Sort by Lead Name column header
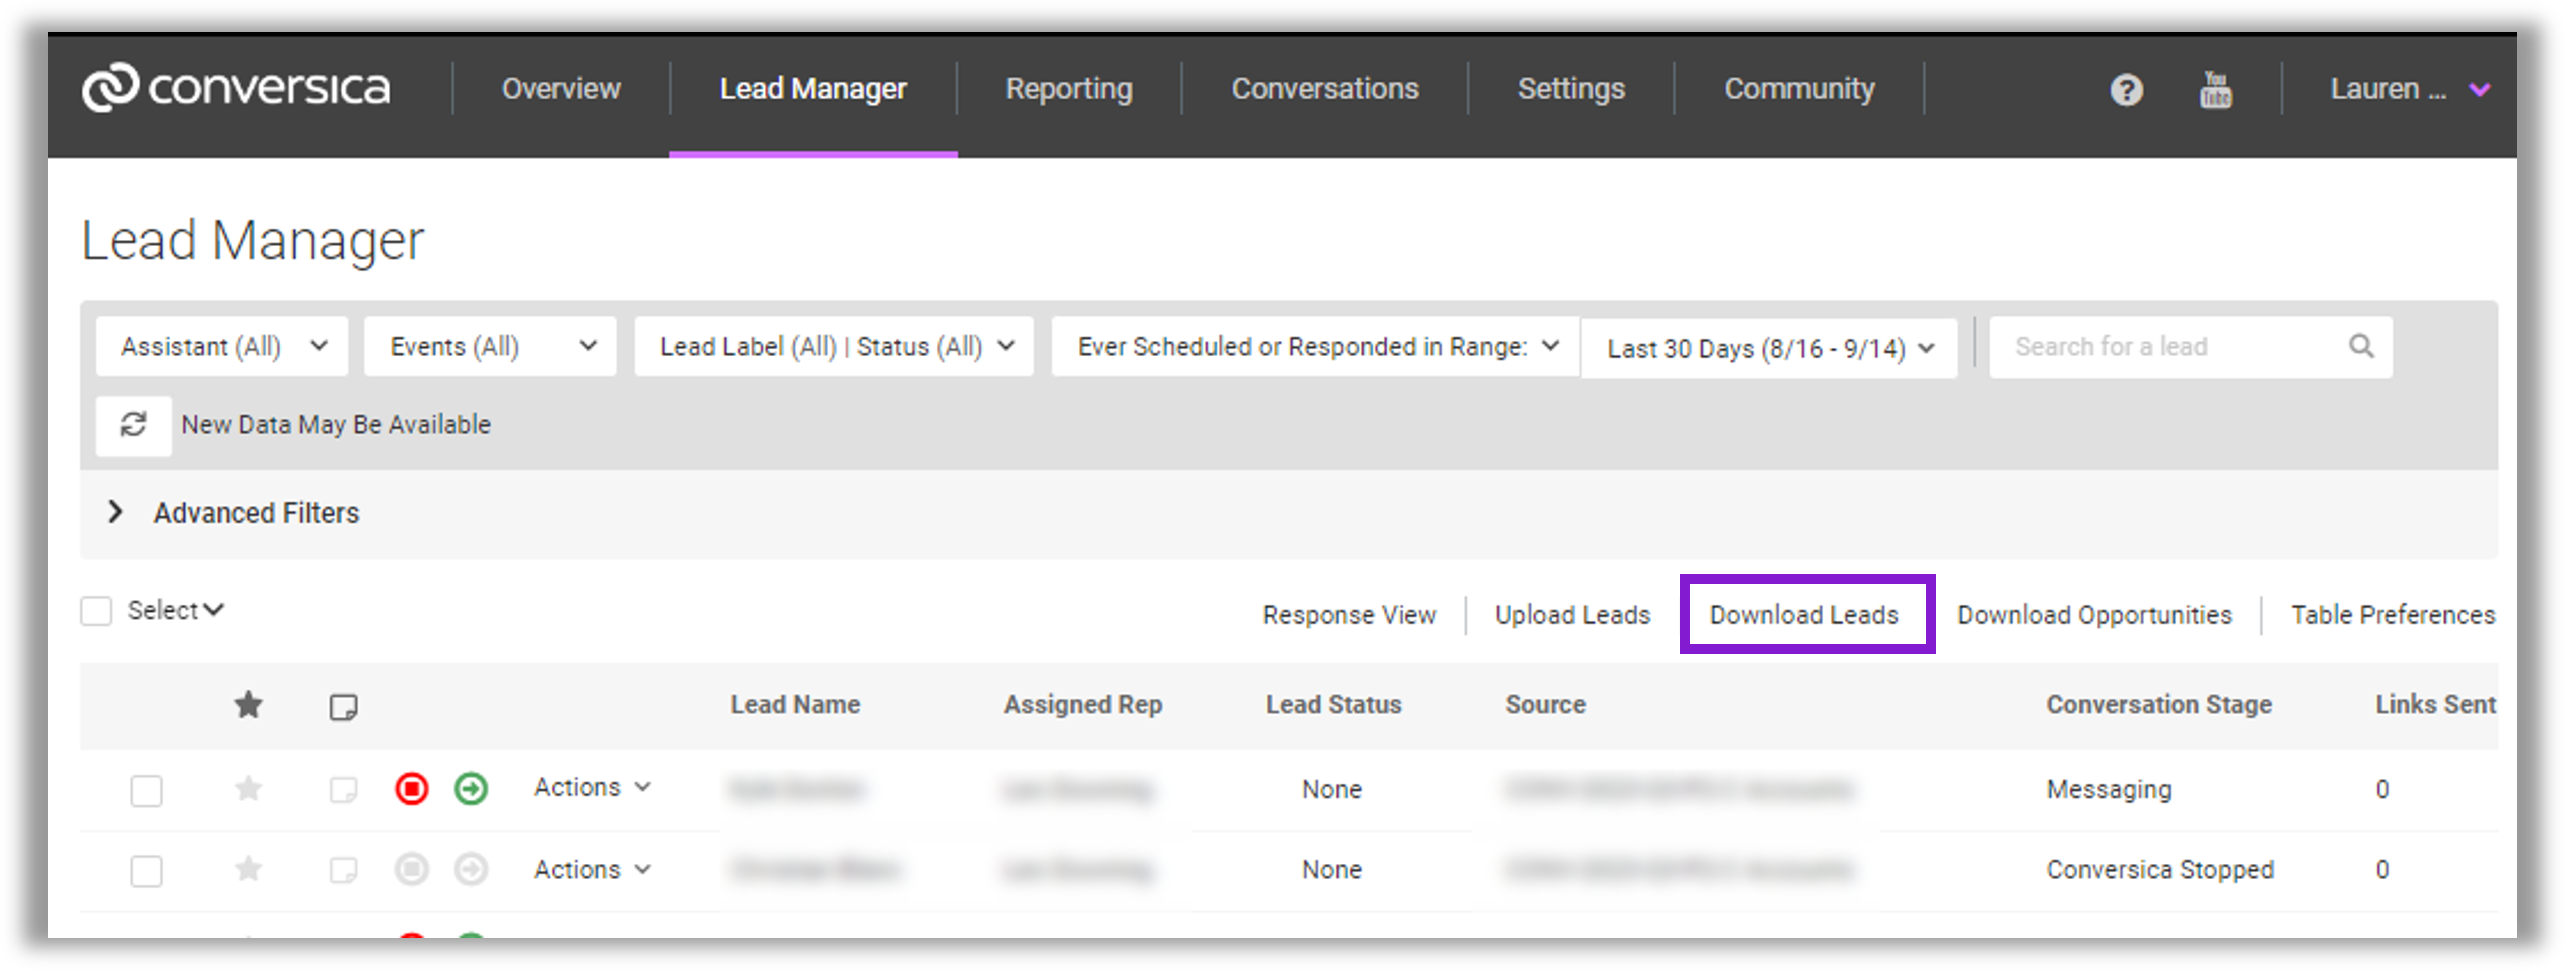The width and height of the screenshot is (2565, 970). click(795, 705)
